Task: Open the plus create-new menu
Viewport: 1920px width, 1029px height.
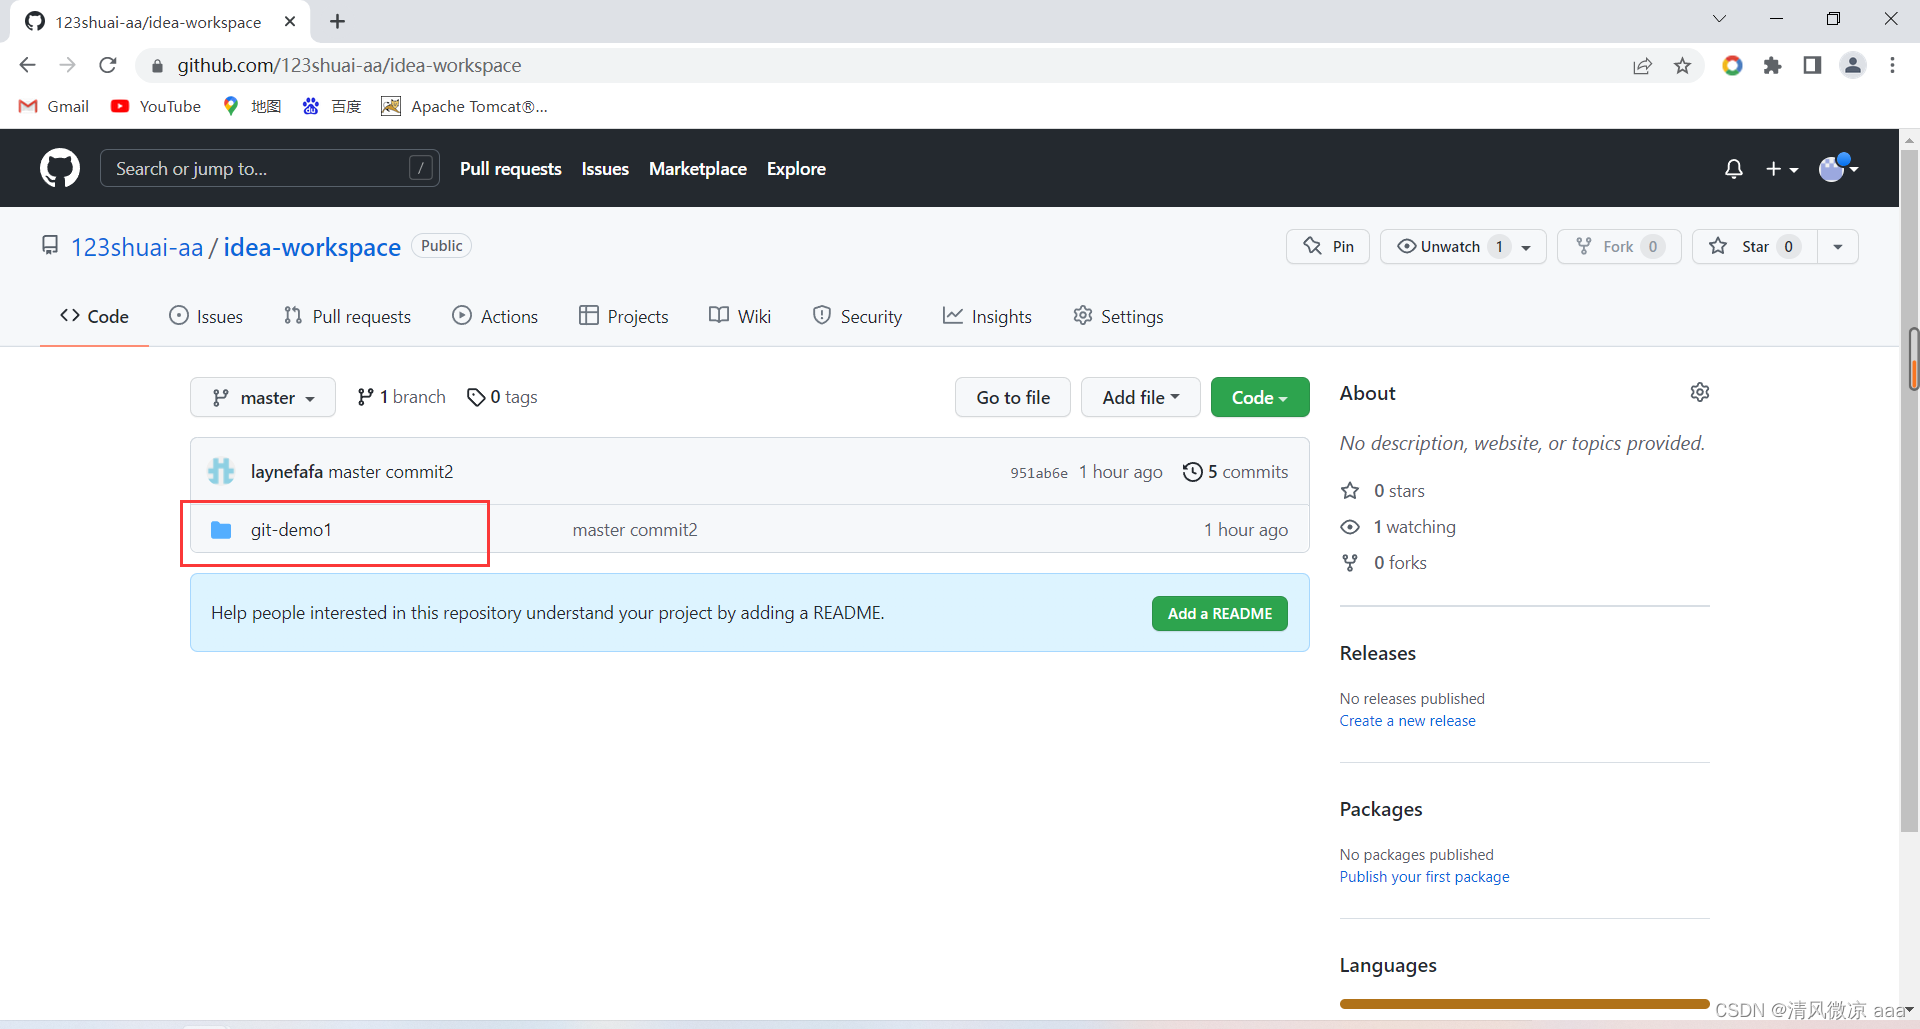Action: pyautogui.click(x=1782, y=169)
